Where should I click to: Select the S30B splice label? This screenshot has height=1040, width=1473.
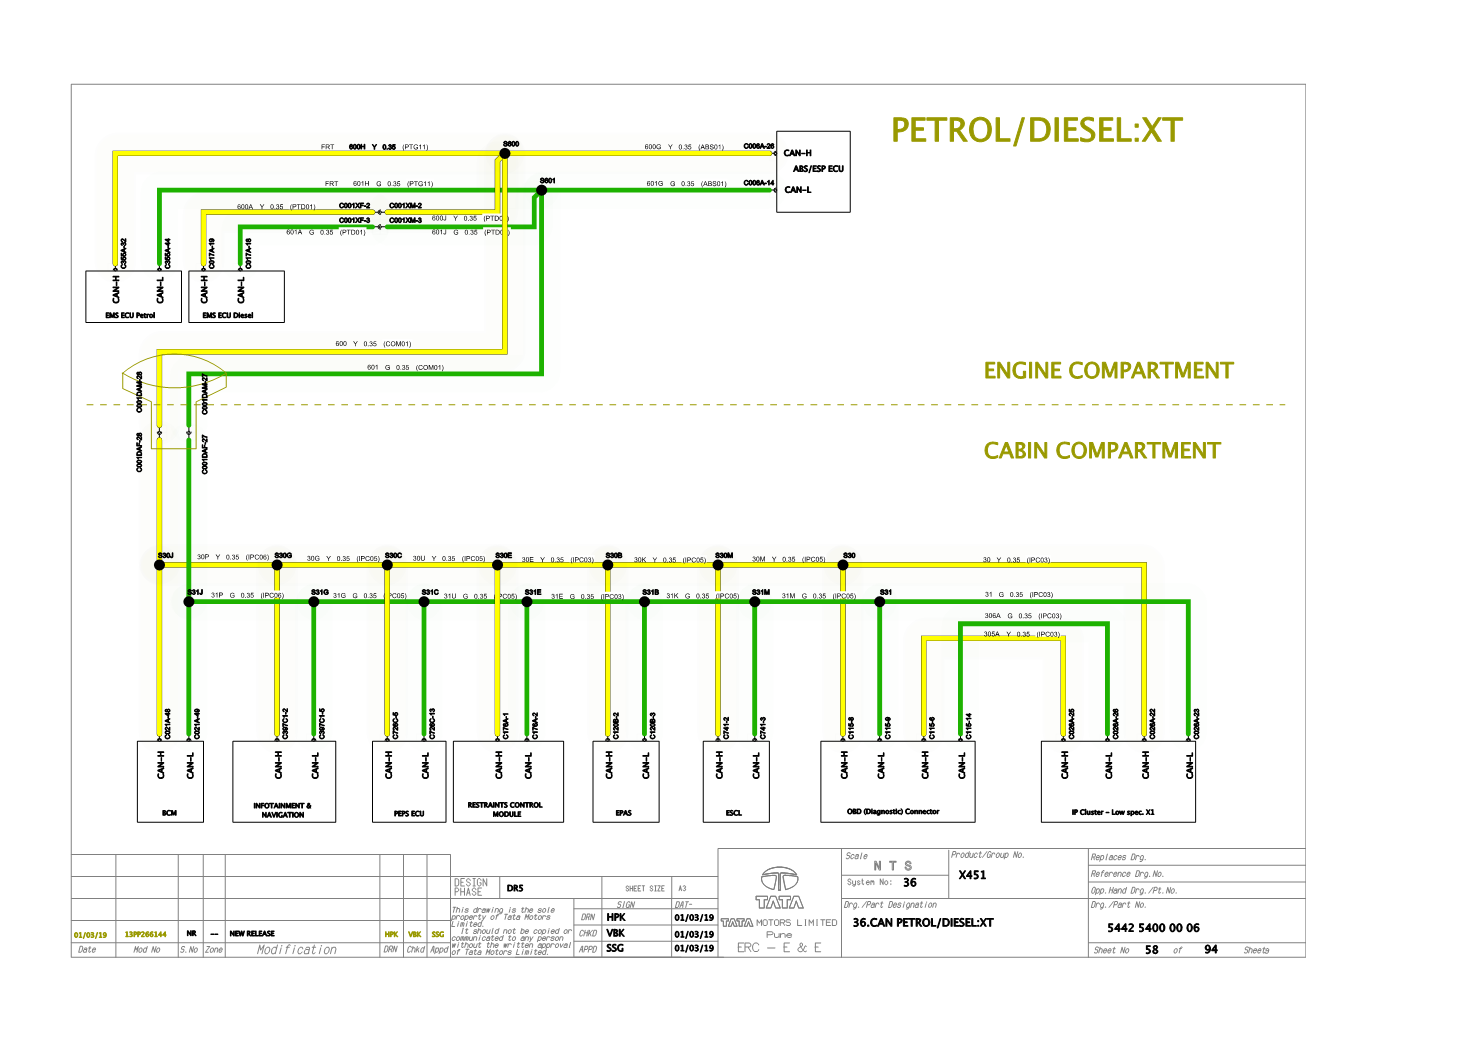click(614, 556)
